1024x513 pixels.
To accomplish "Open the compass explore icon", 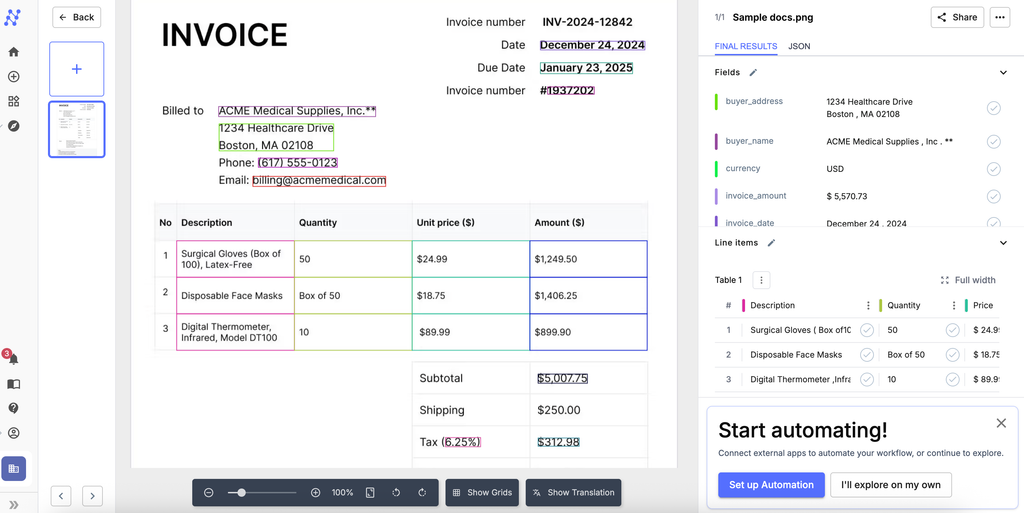I will [x=13, y=126].
